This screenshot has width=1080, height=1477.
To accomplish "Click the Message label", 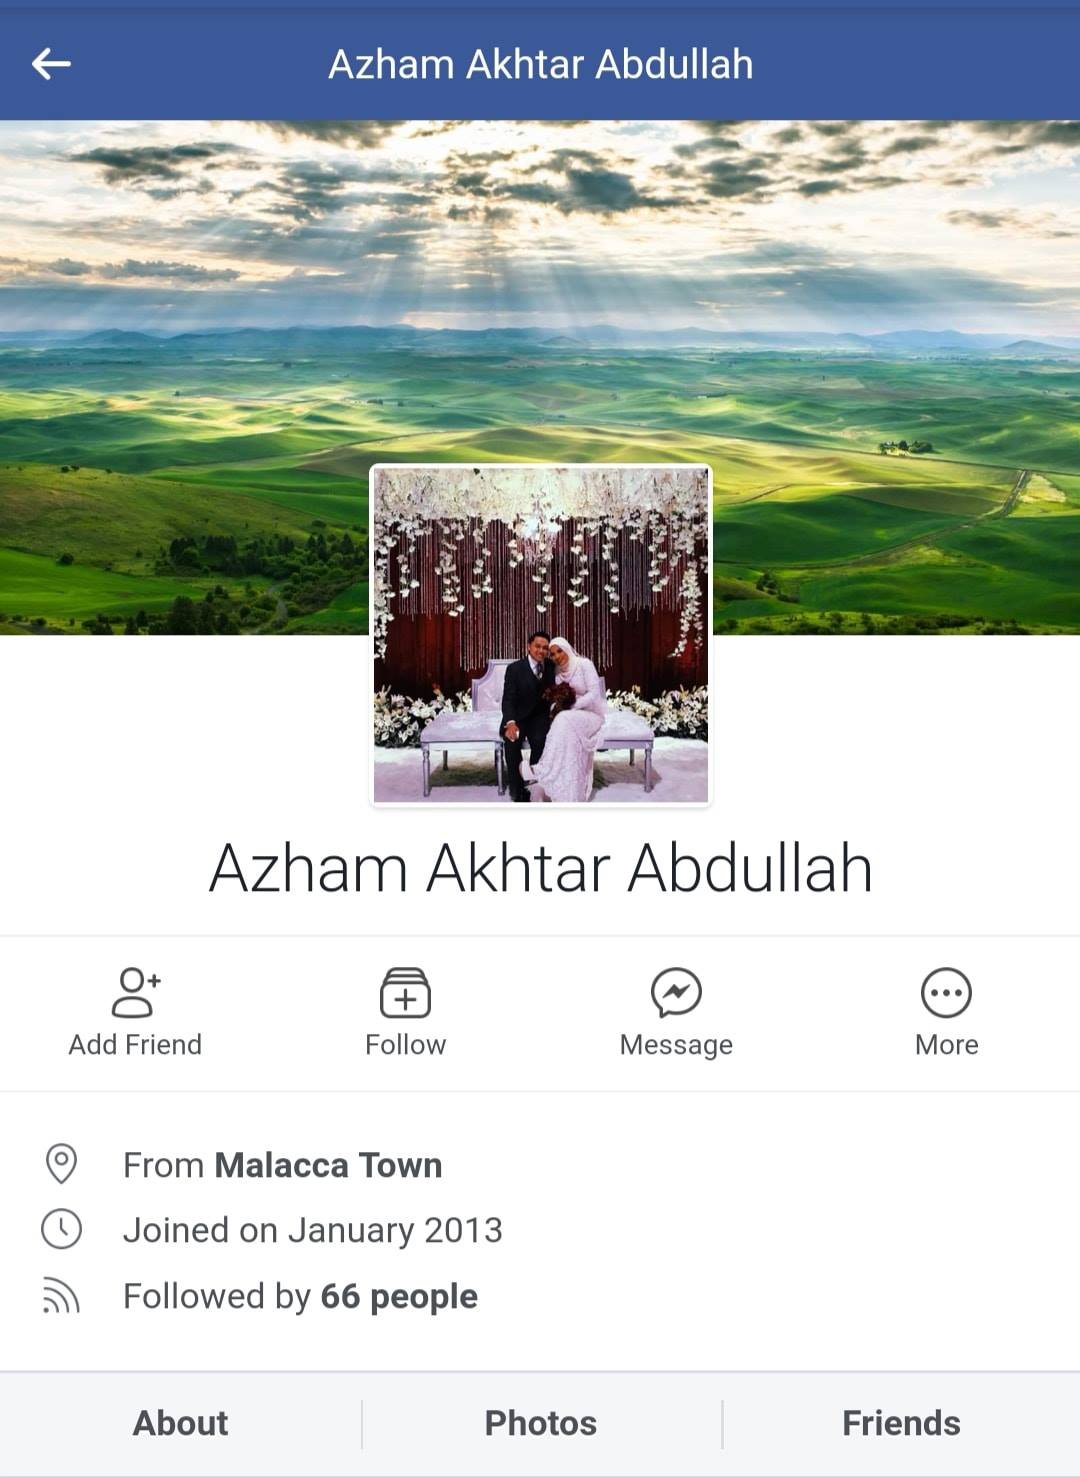I will (x=676, y=1045).
